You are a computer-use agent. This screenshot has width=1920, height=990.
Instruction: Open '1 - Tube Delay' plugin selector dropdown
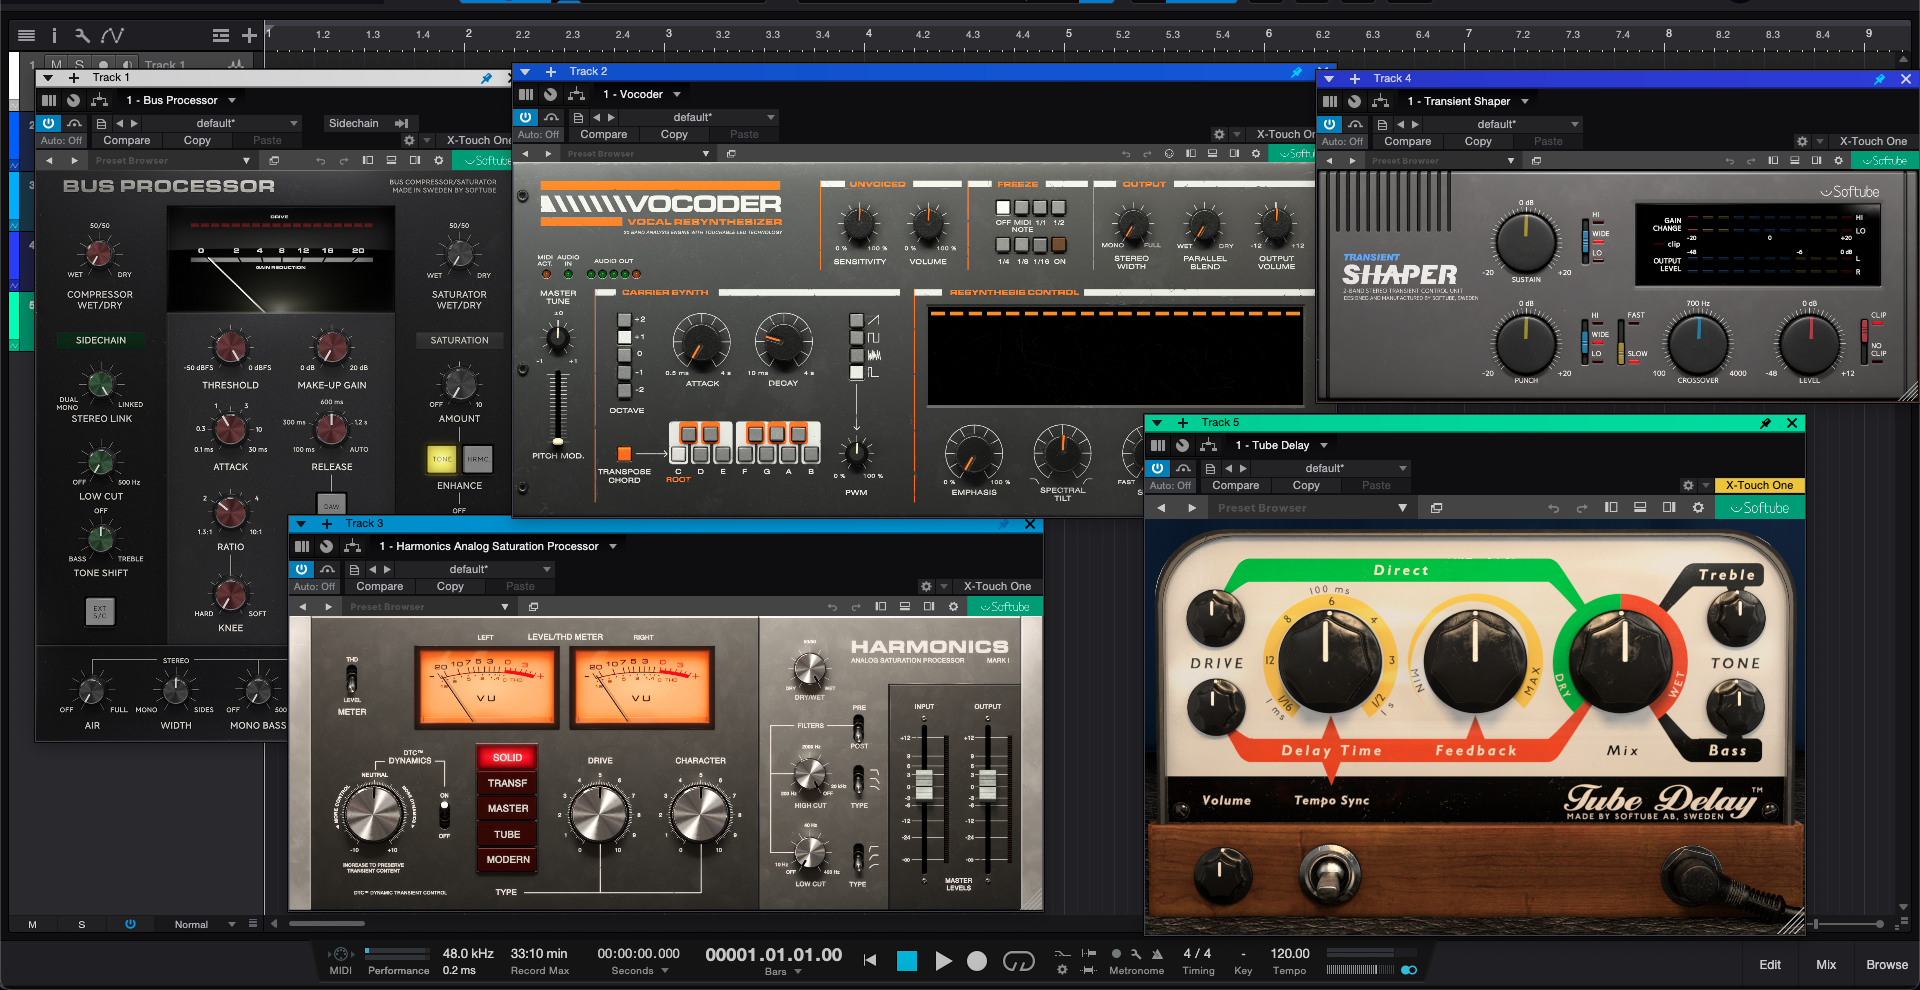1281,445
